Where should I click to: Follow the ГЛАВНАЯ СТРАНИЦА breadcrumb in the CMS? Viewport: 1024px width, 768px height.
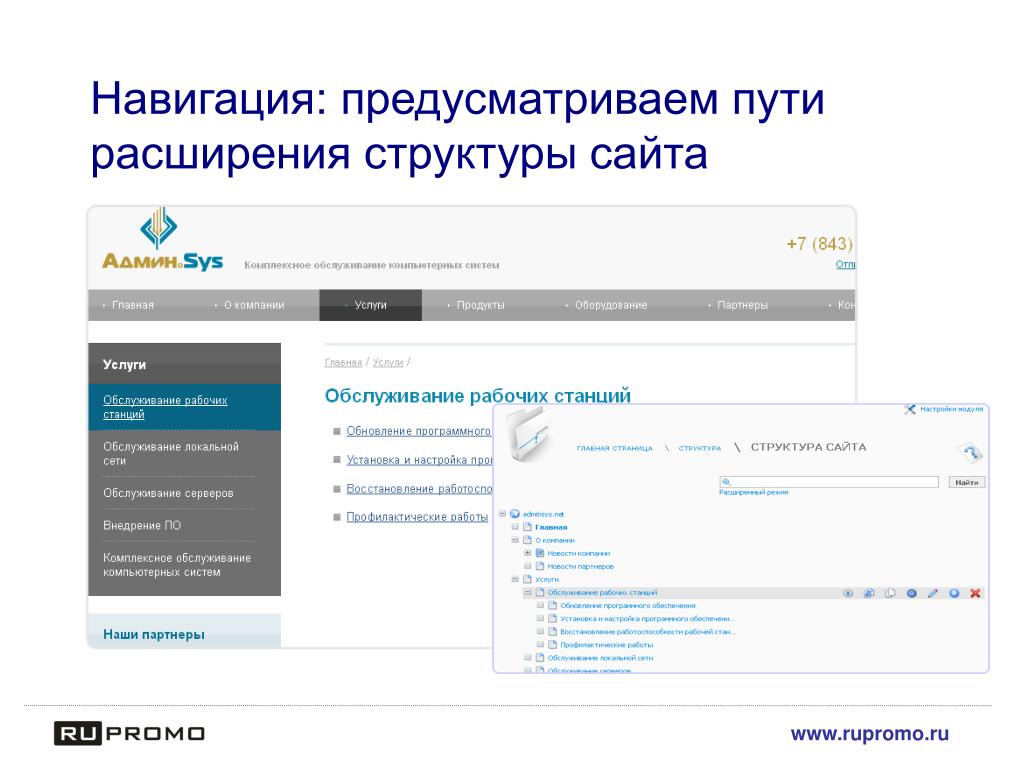[615, 449]
